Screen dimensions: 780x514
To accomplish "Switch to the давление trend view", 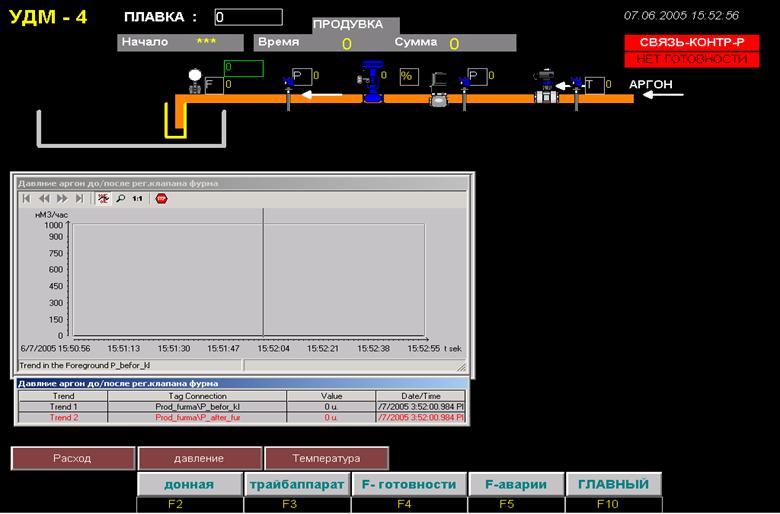I will pyautogui.click(x=199, y=458).
